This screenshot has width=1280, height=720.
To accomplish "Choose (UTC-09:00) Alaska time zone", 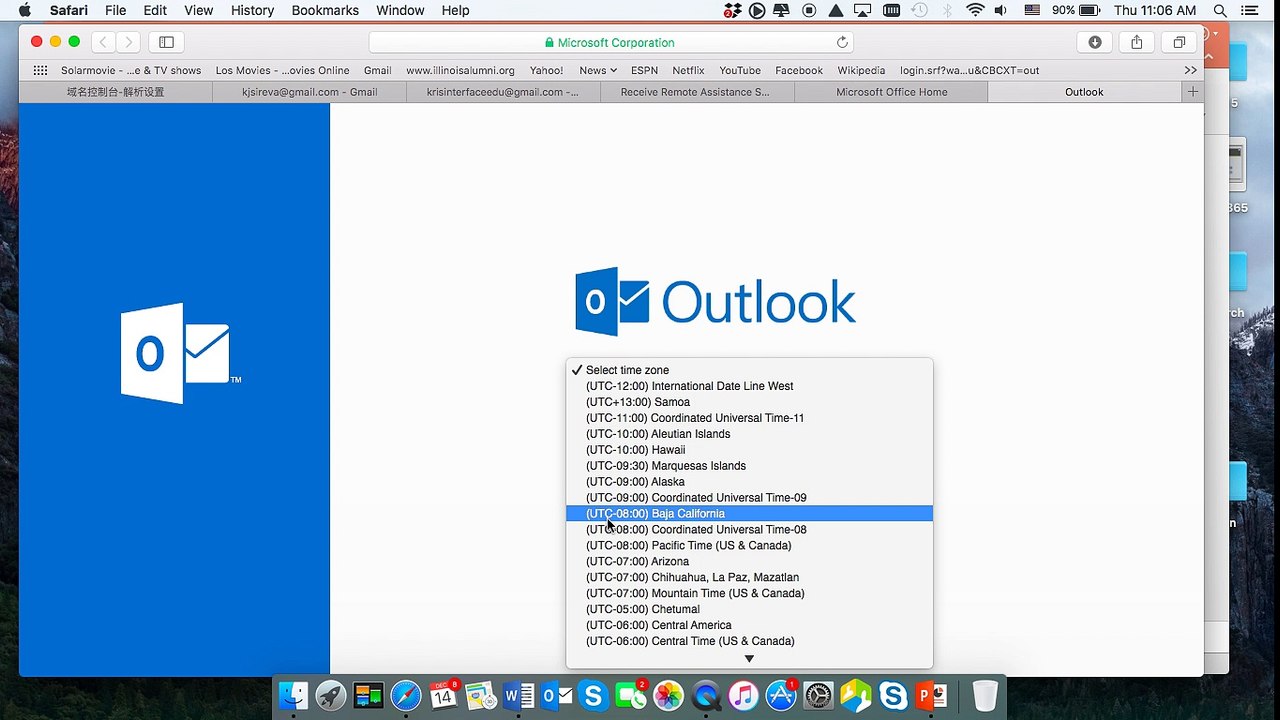I will coord(749,481).
